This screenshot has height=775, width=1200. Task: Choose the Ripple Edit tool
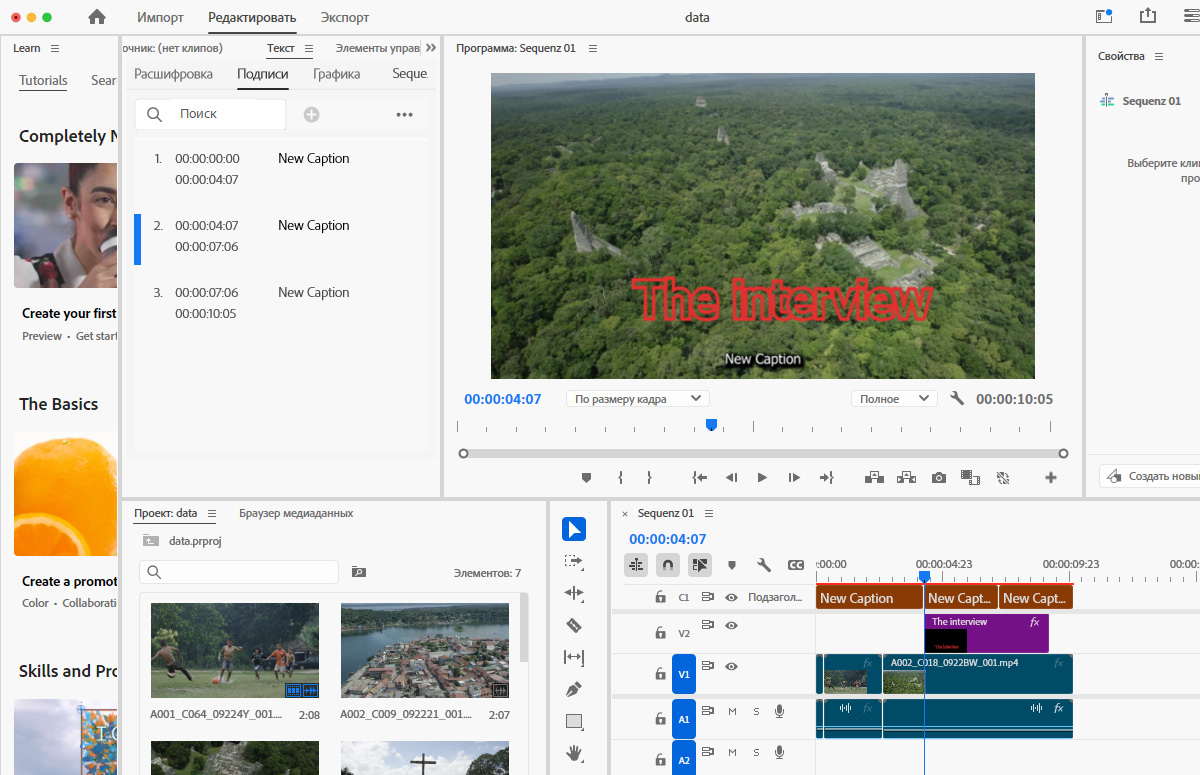pos(574,593)
